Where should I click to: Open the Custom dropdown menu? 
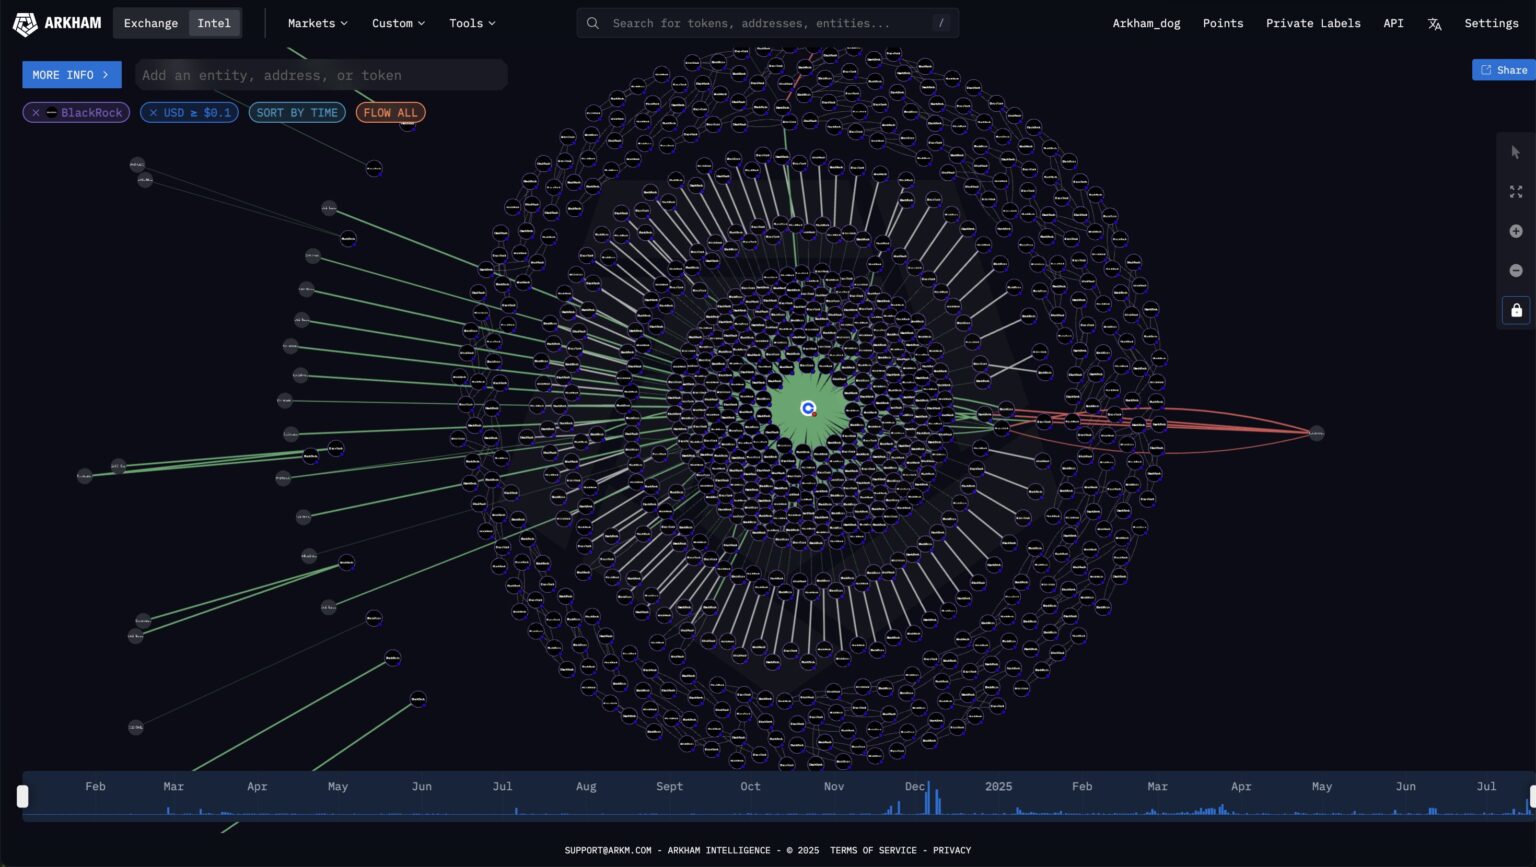coord(398,23)
